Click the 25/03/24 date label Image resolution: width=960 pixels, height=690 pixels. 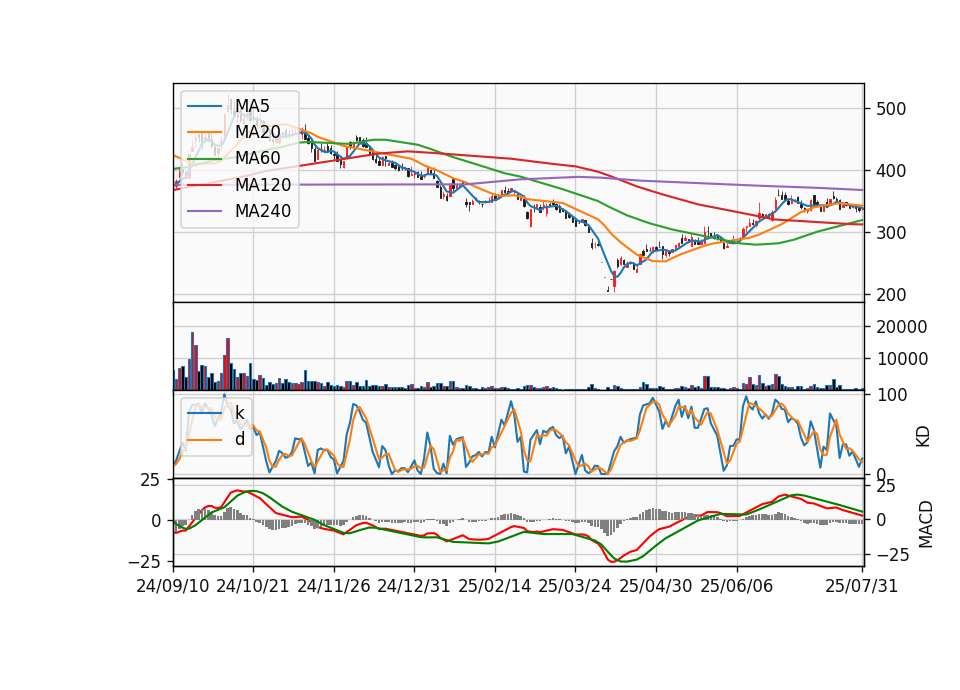click(575, 586)
